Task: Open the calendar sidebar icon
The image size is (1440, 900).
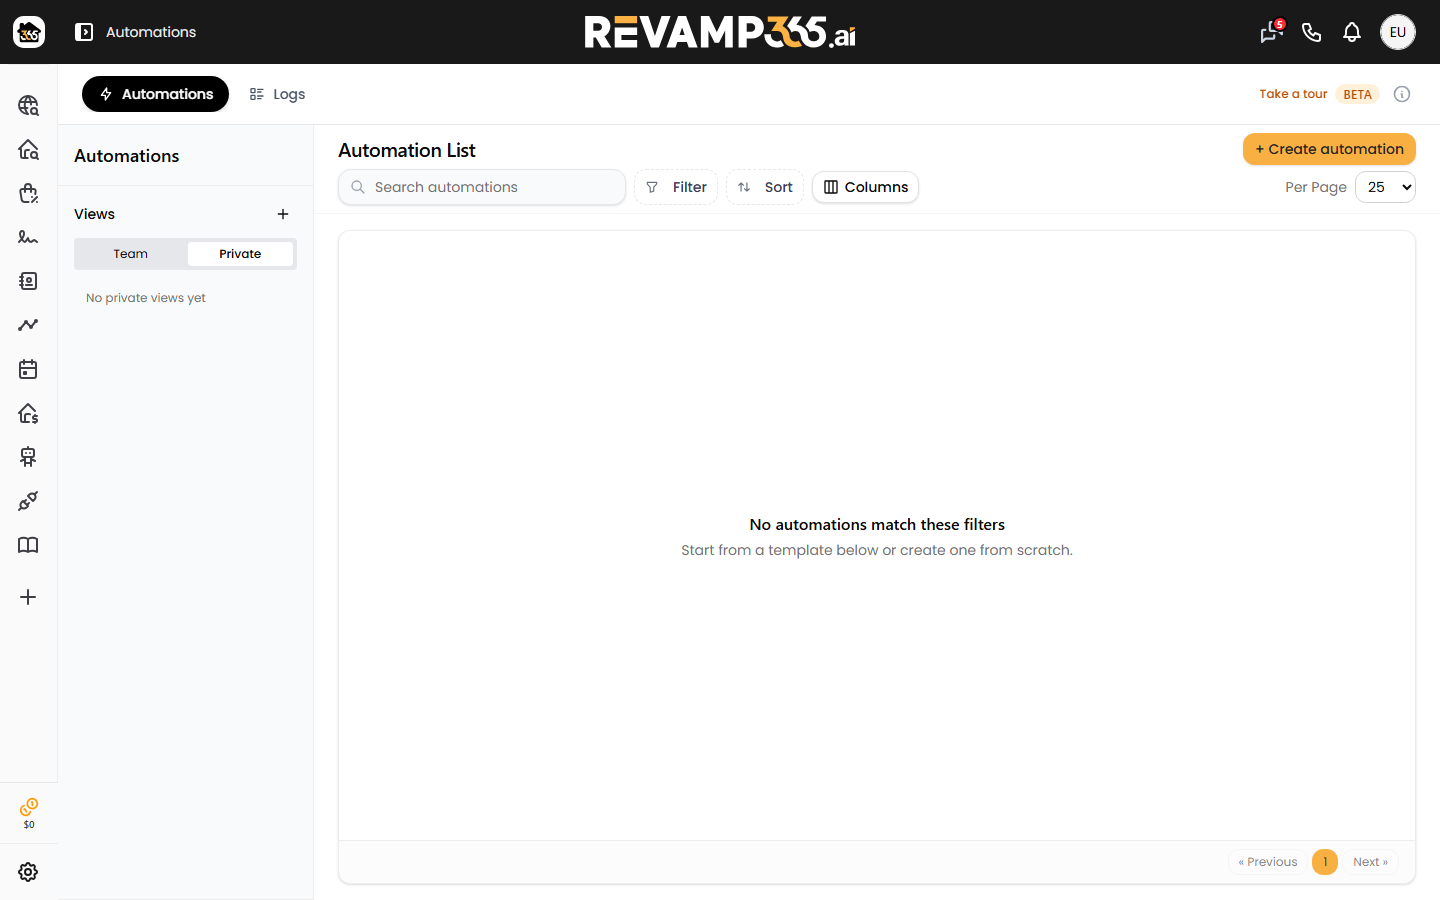Action: click(28, 369)
